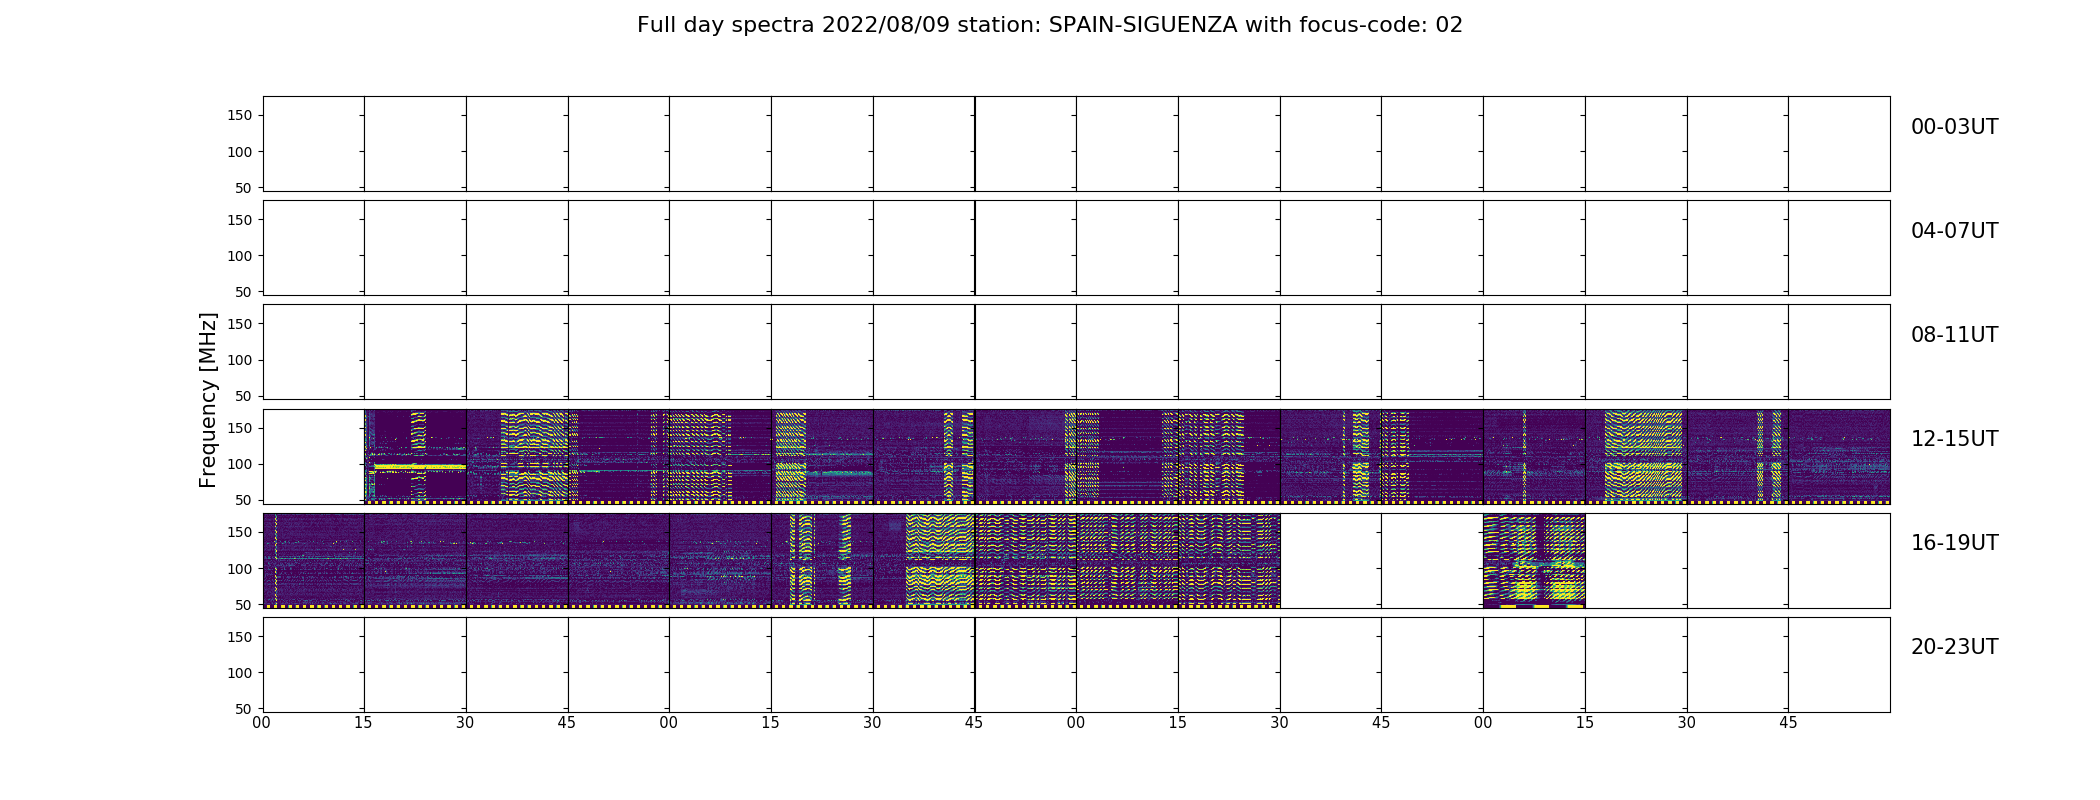Click the plot title mentioning SPAIN-SIGUENZA
The image size is (2100, 800).
click(x=1049, y=25)
